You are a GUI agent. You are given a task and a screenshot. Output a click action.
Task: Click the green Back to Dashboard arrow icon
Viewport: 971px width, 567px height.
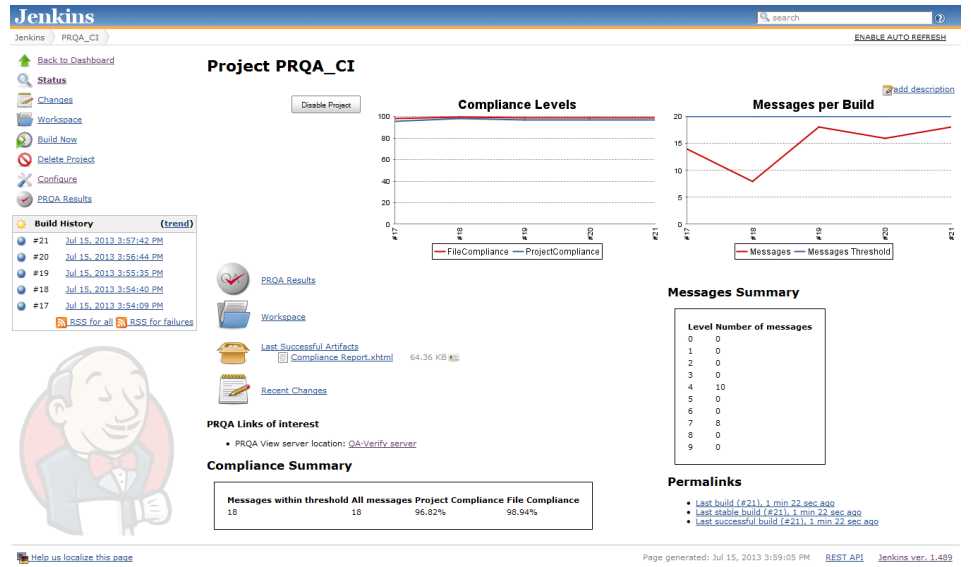point(24,60)
